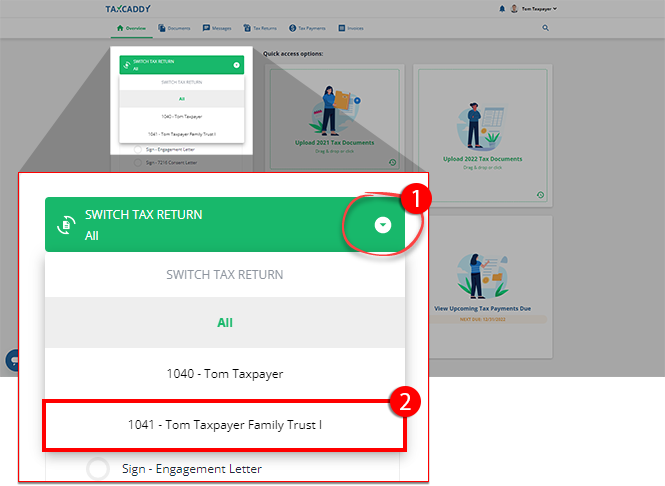Click the Upcoming Tax Payments illustration
Screen dimensions: 665x486
pos(482,276)
